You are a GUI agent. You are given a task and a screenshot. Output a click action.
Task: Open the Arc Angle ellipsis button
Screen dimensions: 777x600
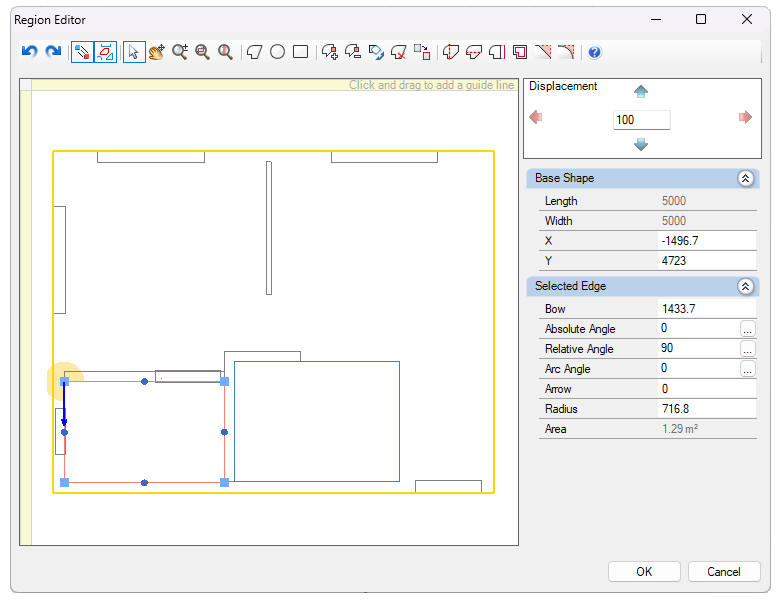748,369
